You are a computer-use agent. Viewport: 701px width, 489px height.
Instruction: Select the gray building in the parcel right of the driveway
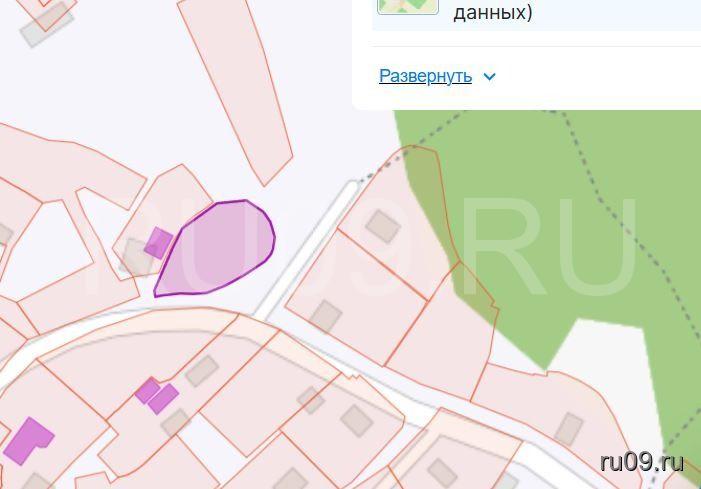[326, 316]
